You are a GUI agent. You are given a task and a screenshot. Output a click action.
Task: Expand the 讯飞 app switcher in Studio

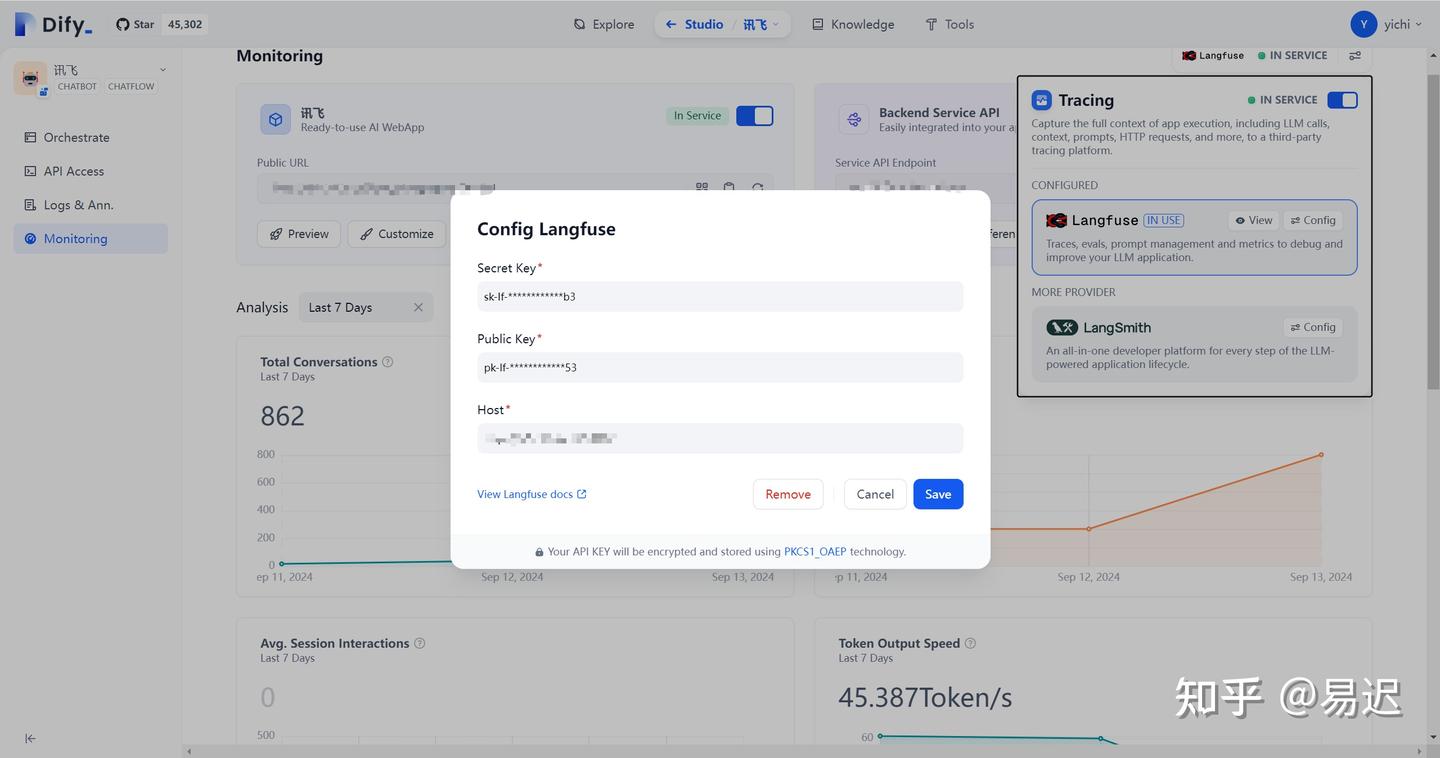(761, 24)
